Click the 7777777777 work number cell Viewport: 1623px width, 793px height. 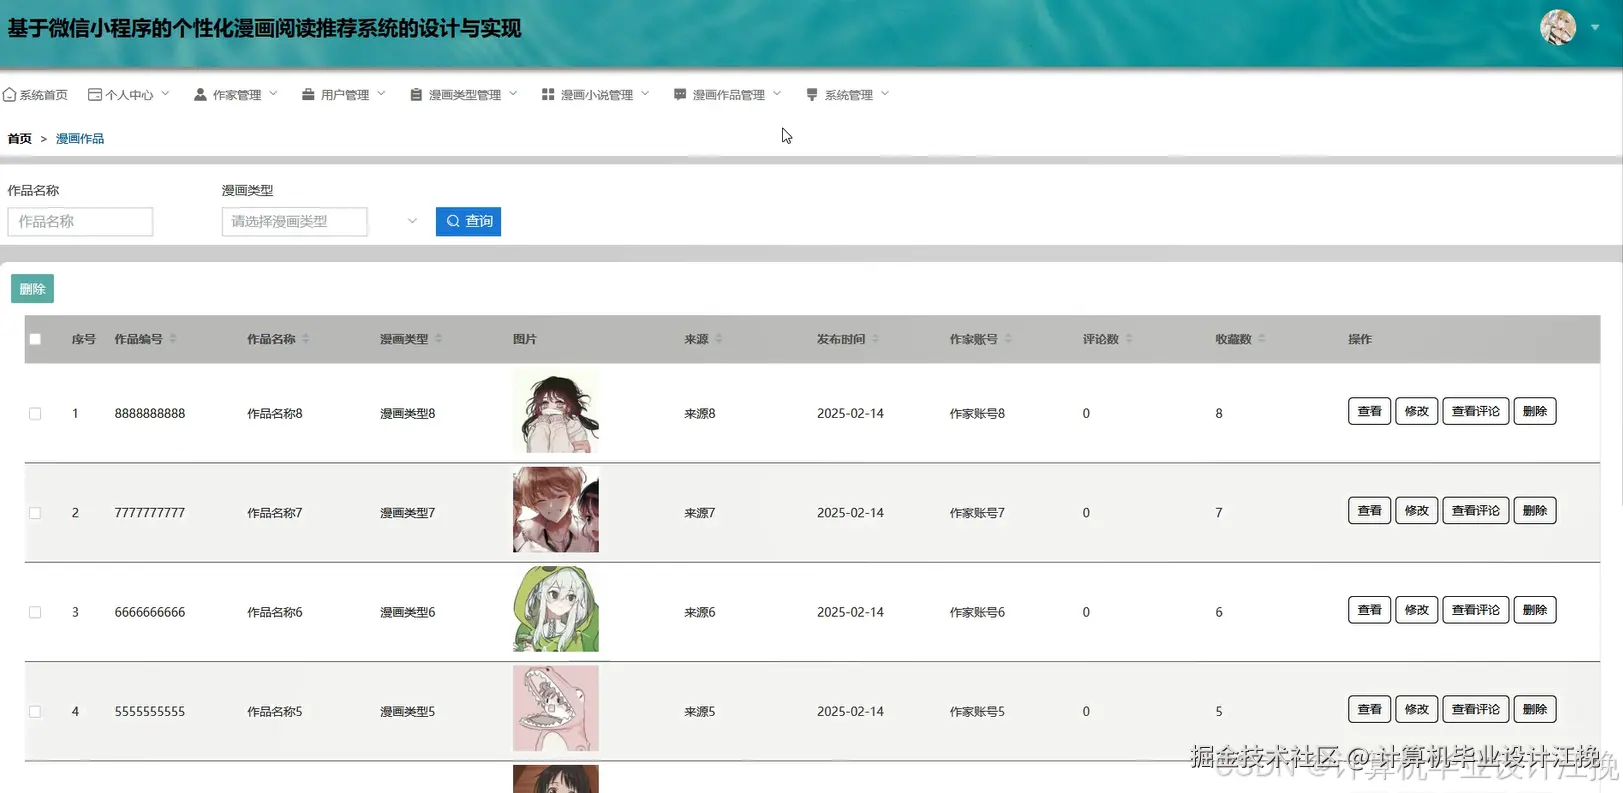[150, 513]
